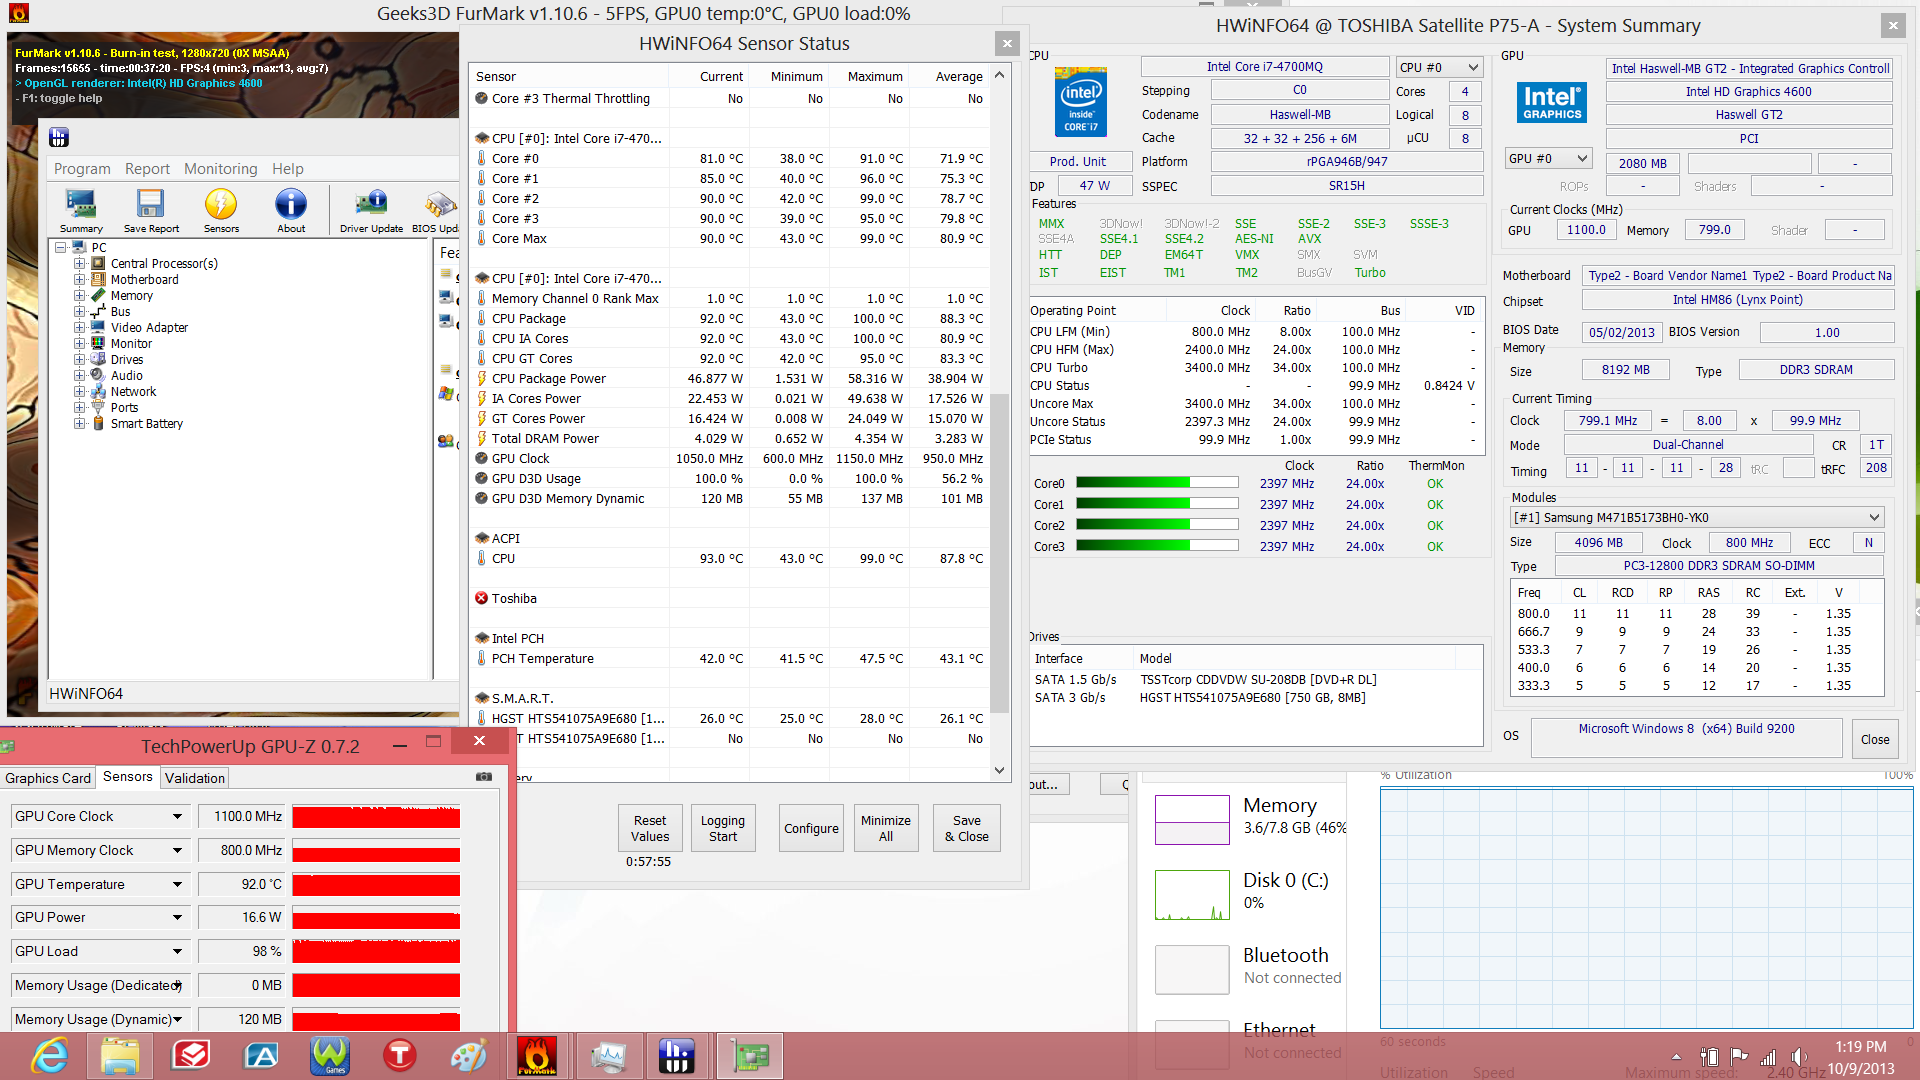
Task: Click the Intel Graphics logo badge
Action: click(1552, 102)
